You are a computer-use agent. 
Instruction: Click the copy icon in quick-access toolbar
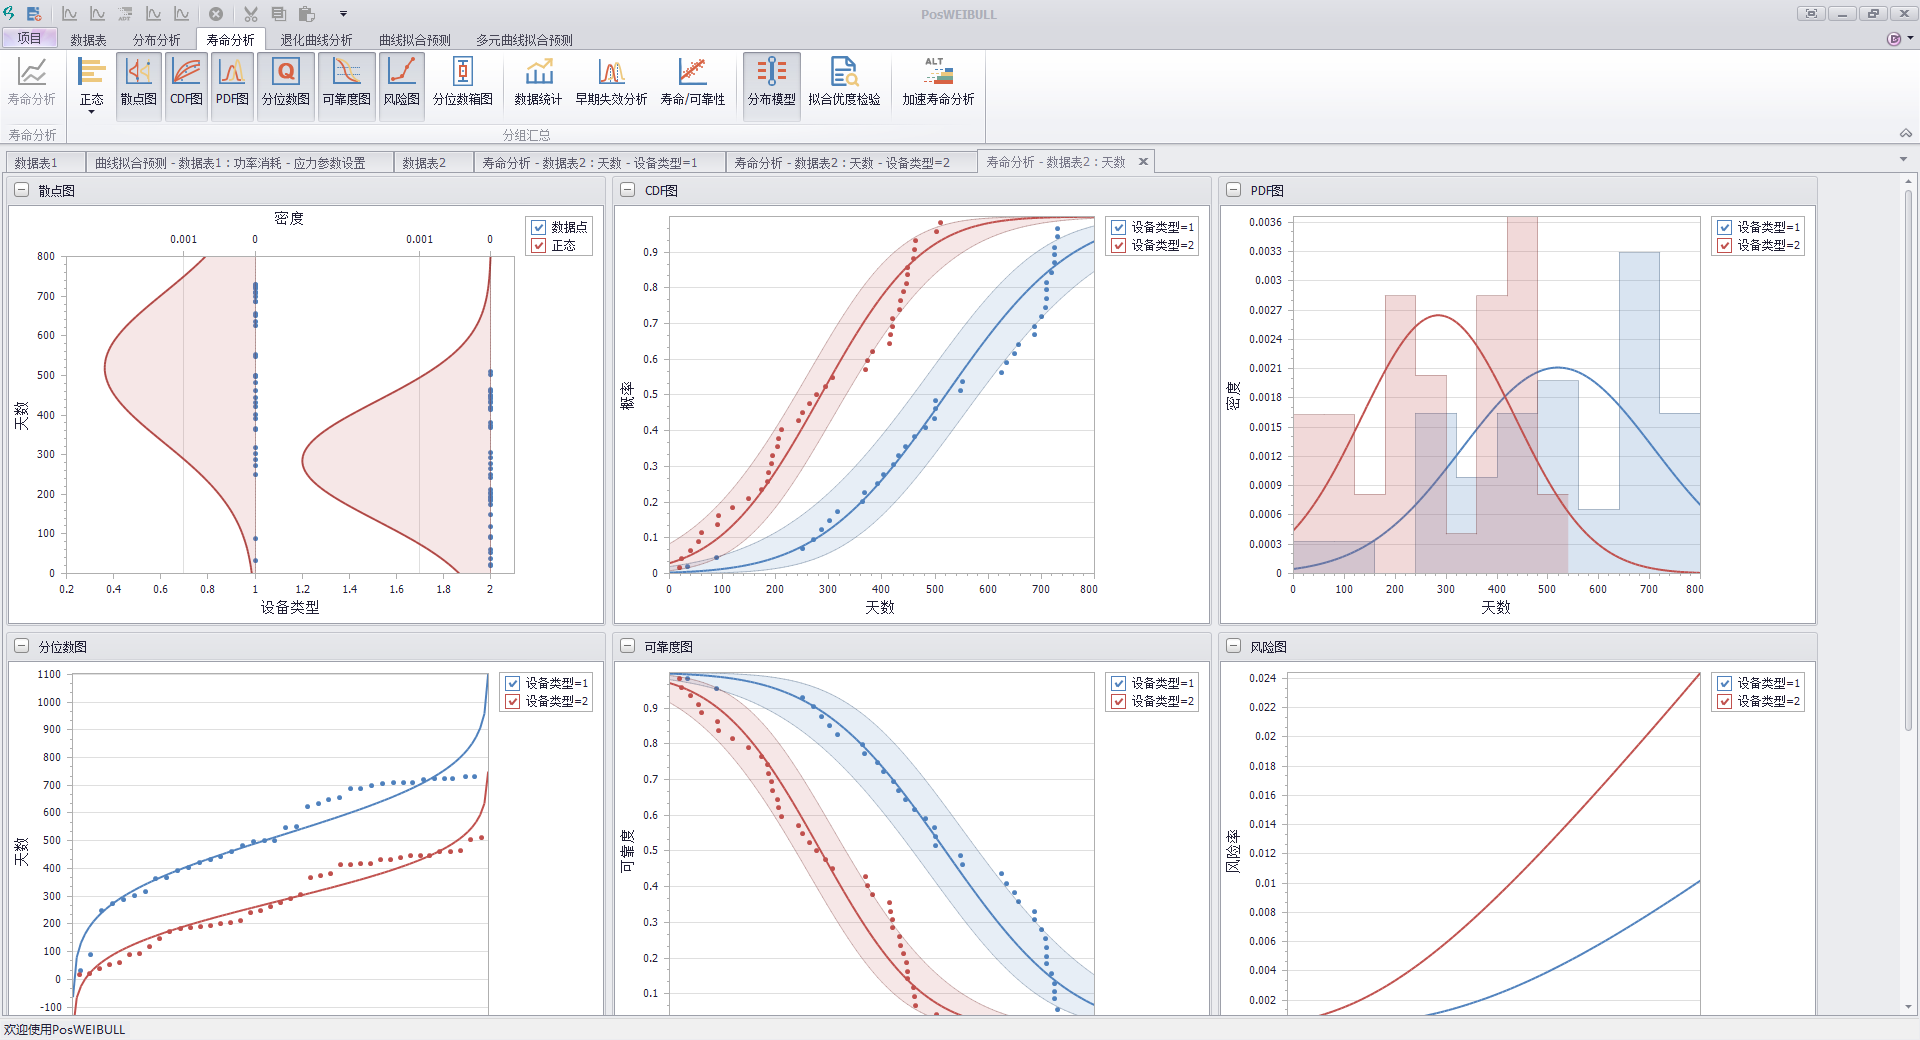click(279, 14)
